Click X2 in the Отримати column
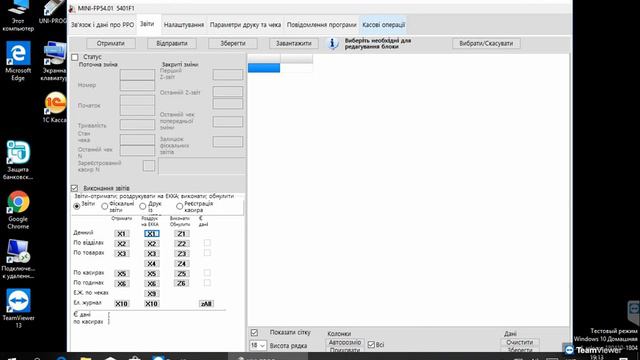The height and width of the screenshot is (360, 640). tap(122, 244)
